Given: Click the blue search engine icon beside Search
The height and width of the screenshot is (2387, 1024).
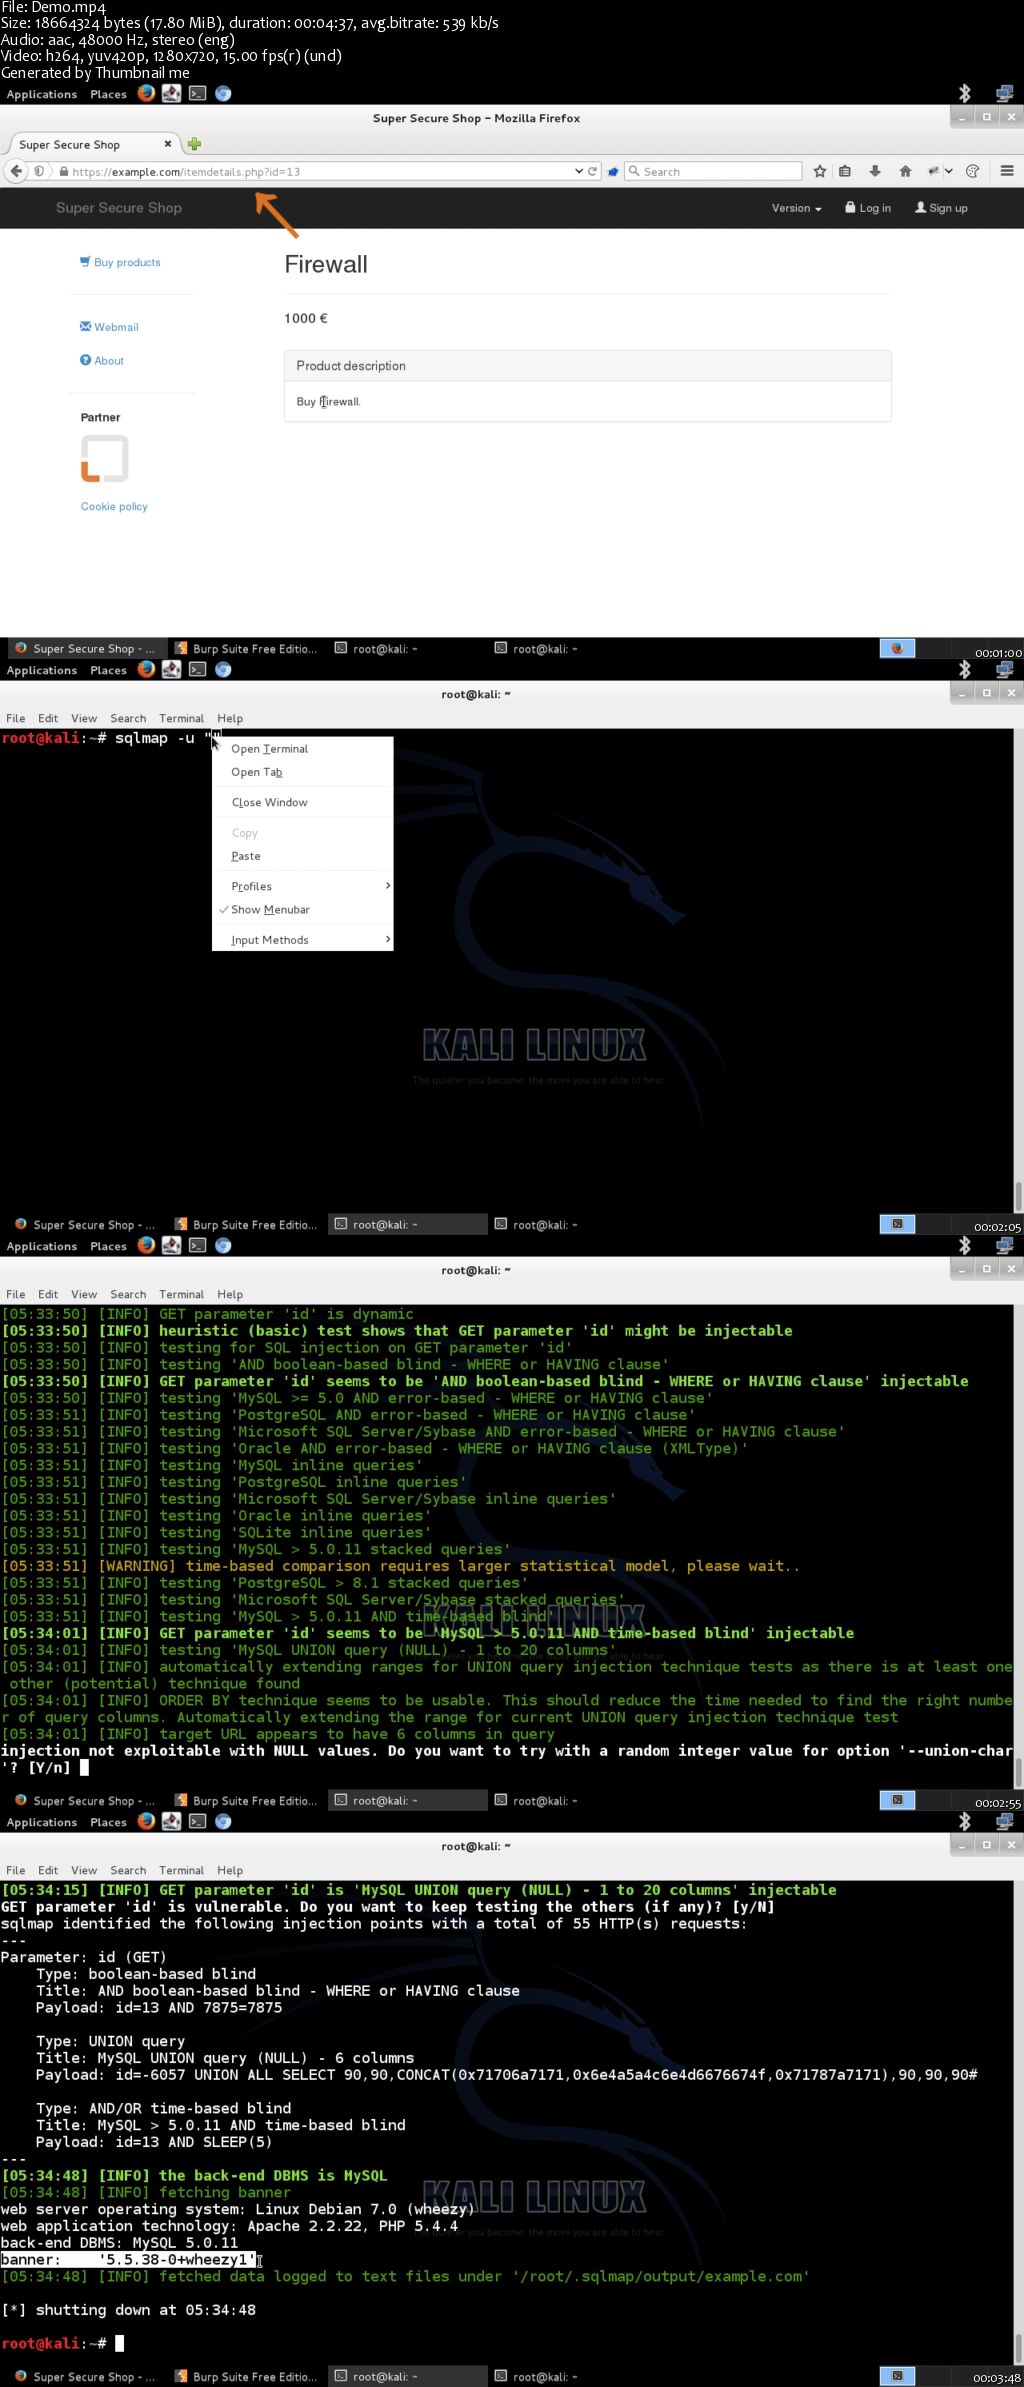Looking at the screenshot, I should [613, 171].
